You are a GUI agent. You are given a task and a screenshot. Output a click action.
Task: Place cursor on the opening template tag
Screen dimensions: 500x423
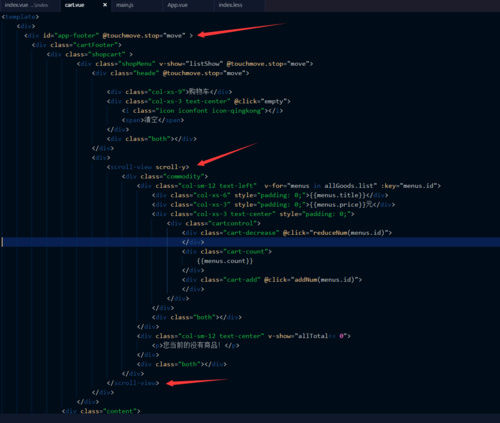20,17
